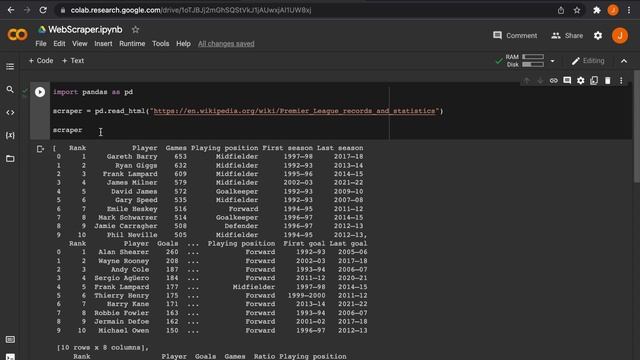640x360 pixels.
Task: Open the Colab logo home
Action: tap(18, 35)
